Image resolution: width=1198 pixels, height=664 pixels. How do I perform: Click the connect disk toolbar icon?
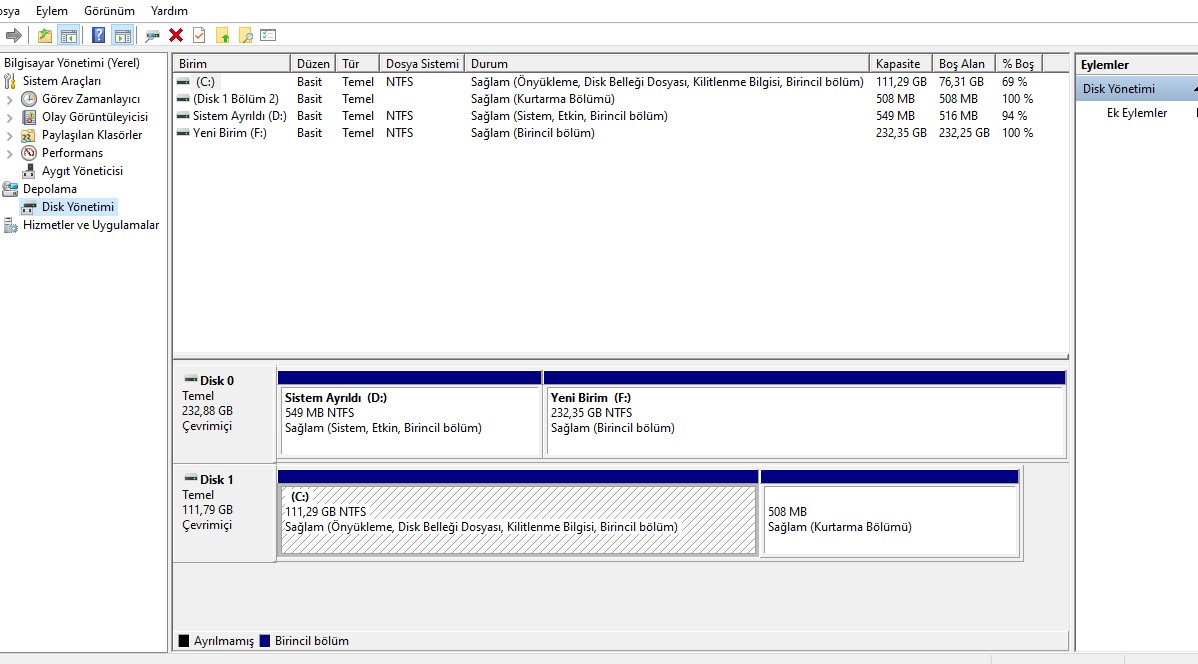click(x=152, y=36)
